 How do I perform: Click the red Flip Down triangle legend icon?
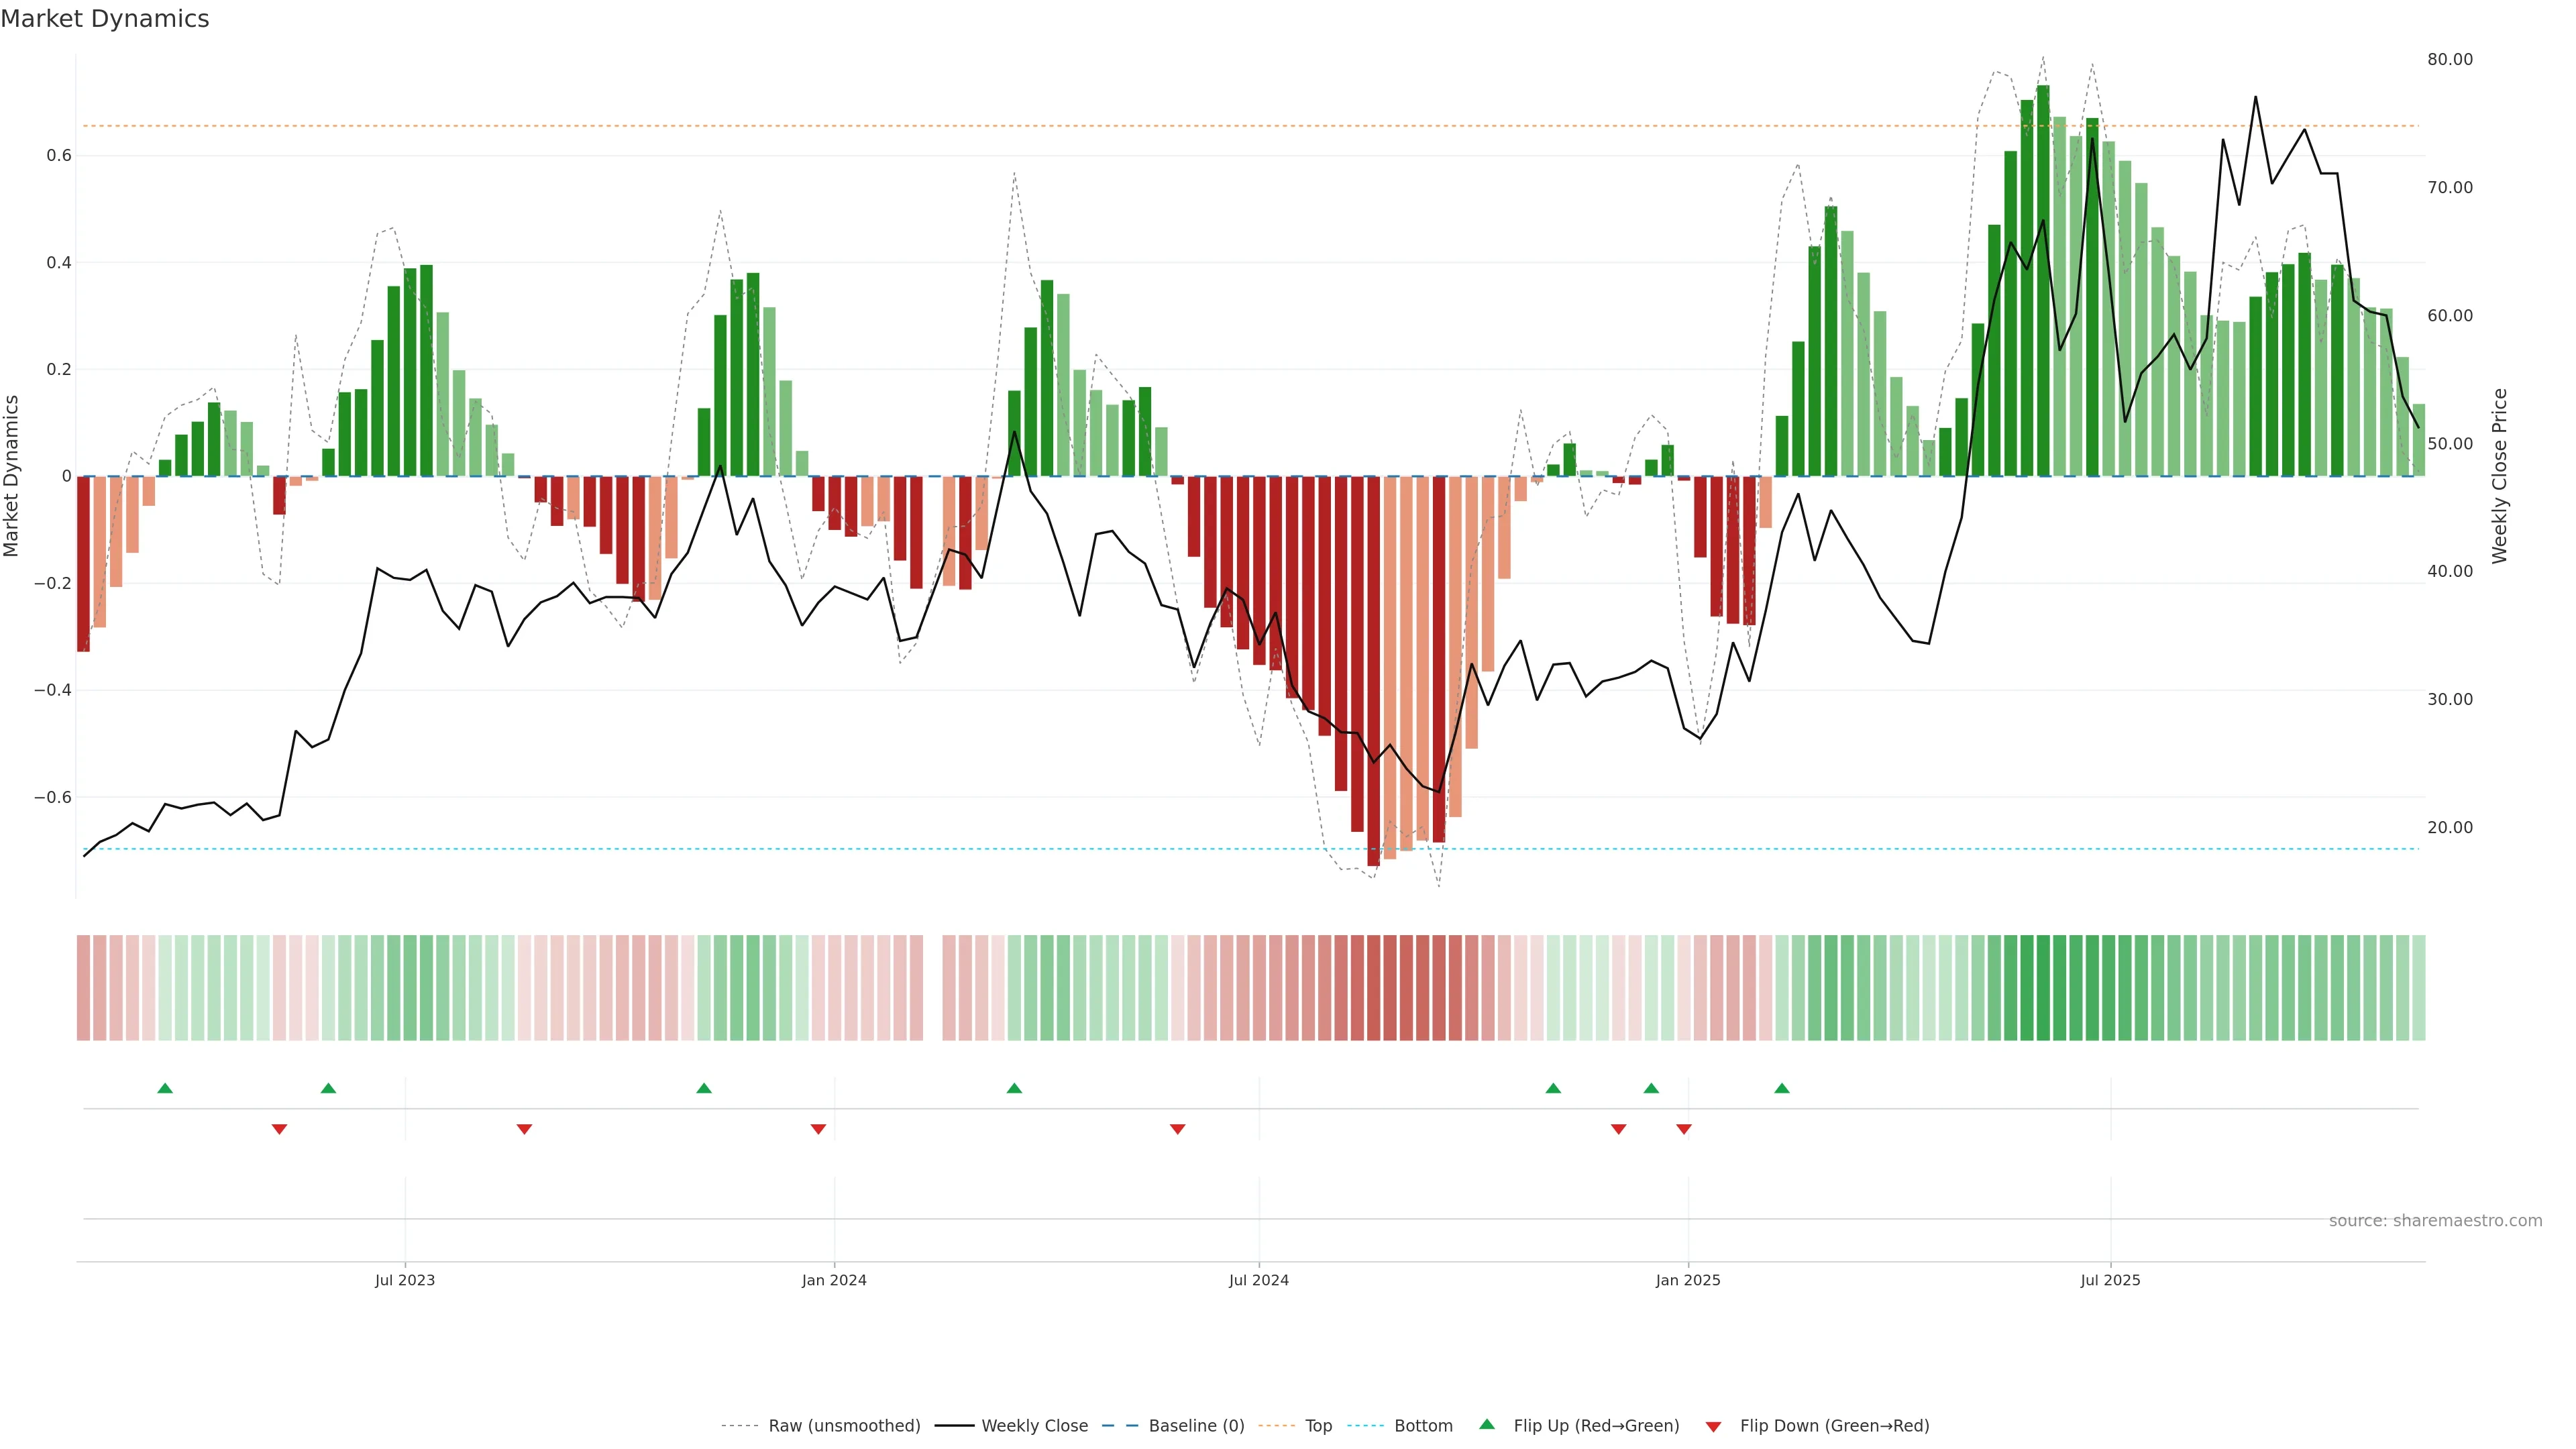[1713, 1426]
